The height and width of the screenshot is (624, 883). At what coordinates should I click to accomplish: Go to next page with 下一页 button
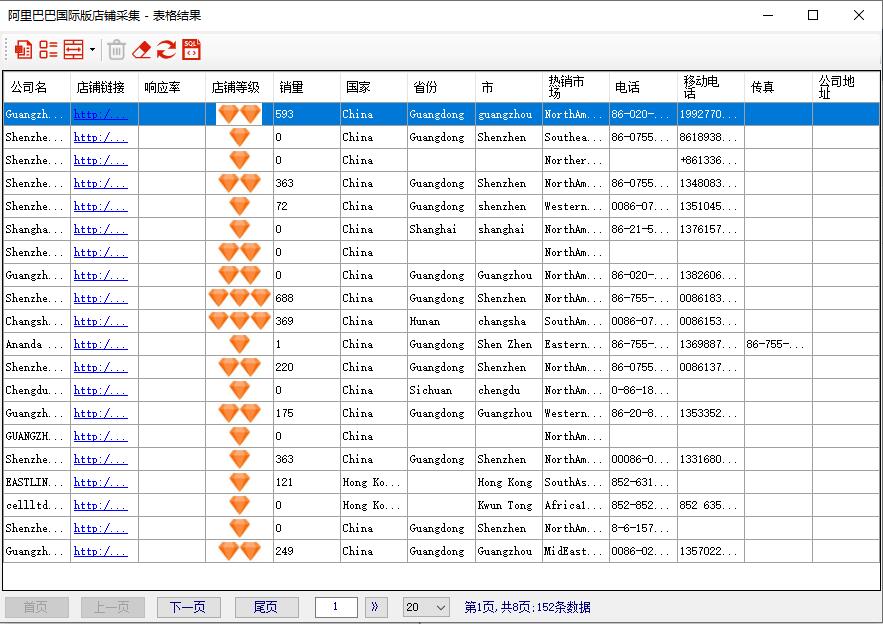(x=188, y=607)
